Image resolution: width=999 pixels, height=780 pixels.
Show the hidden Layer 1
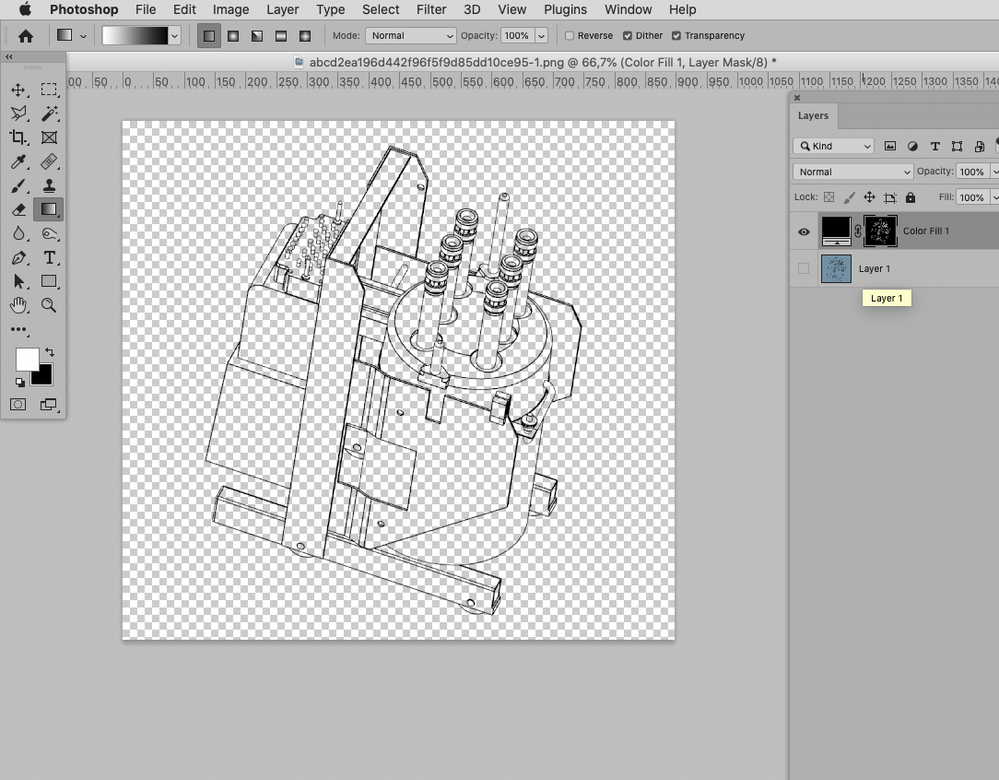tap(804, 269)
